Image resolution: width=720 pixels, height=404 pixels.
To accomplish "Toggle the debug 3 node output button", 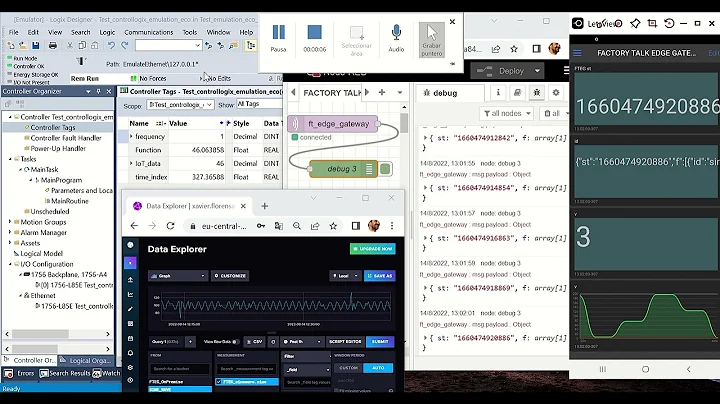I will (x=386, y=169).
